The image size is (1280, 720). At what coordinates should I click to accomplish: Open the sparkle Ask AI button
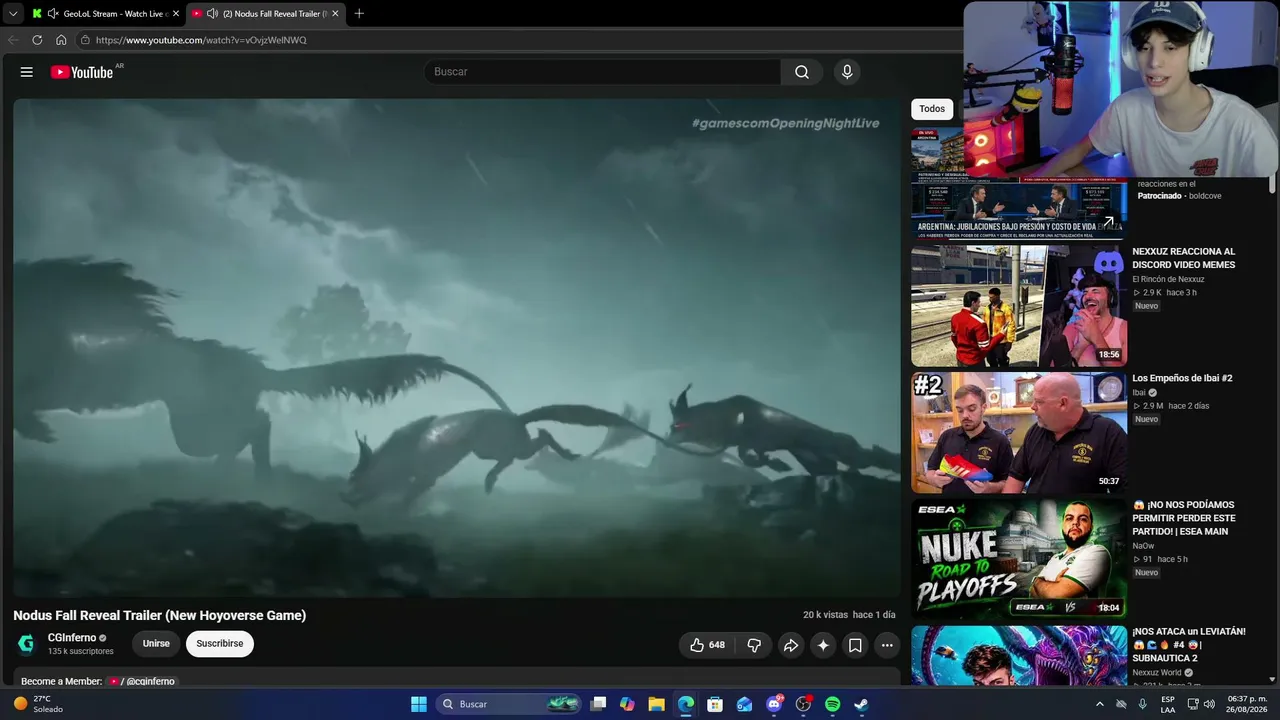pyautogui.click(x=823, y=645)
